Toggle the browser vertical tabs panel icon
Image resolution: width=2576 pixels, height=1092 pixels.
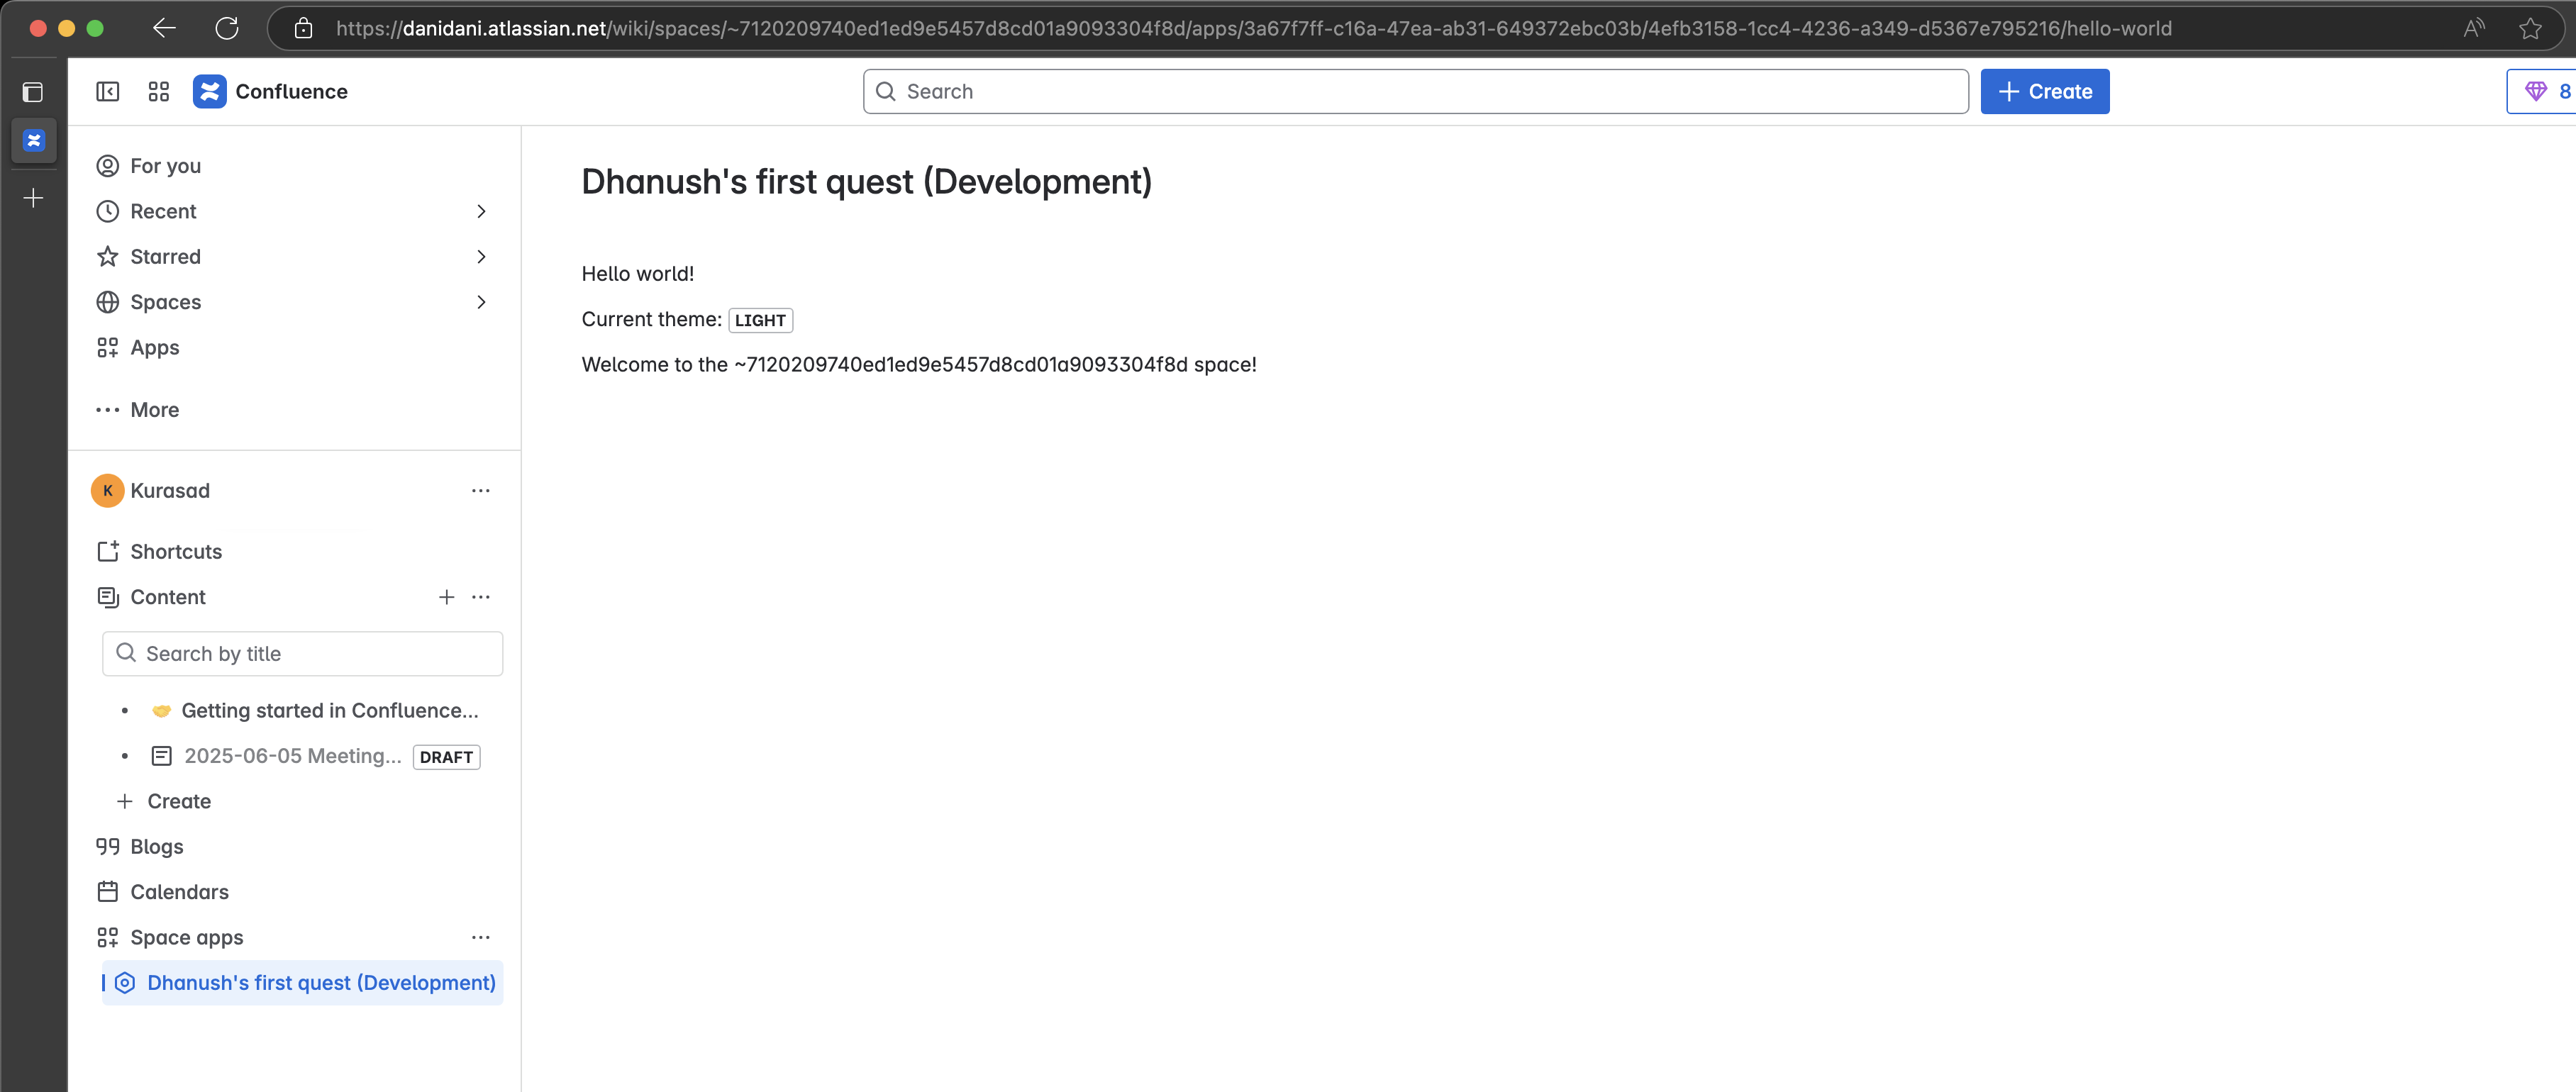pyautogui.click(x=33, y=92)
